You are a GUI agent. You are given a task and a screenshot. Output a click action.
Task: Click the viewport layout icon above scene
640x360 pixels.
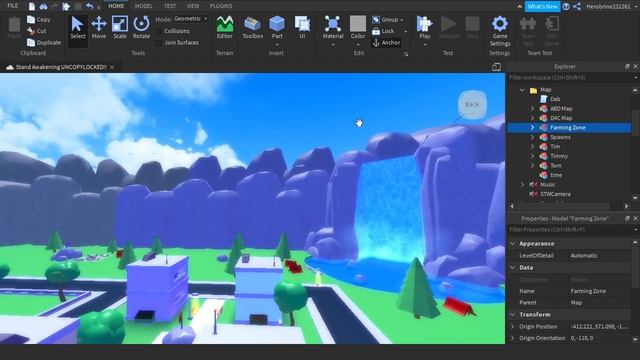(496, 67)
